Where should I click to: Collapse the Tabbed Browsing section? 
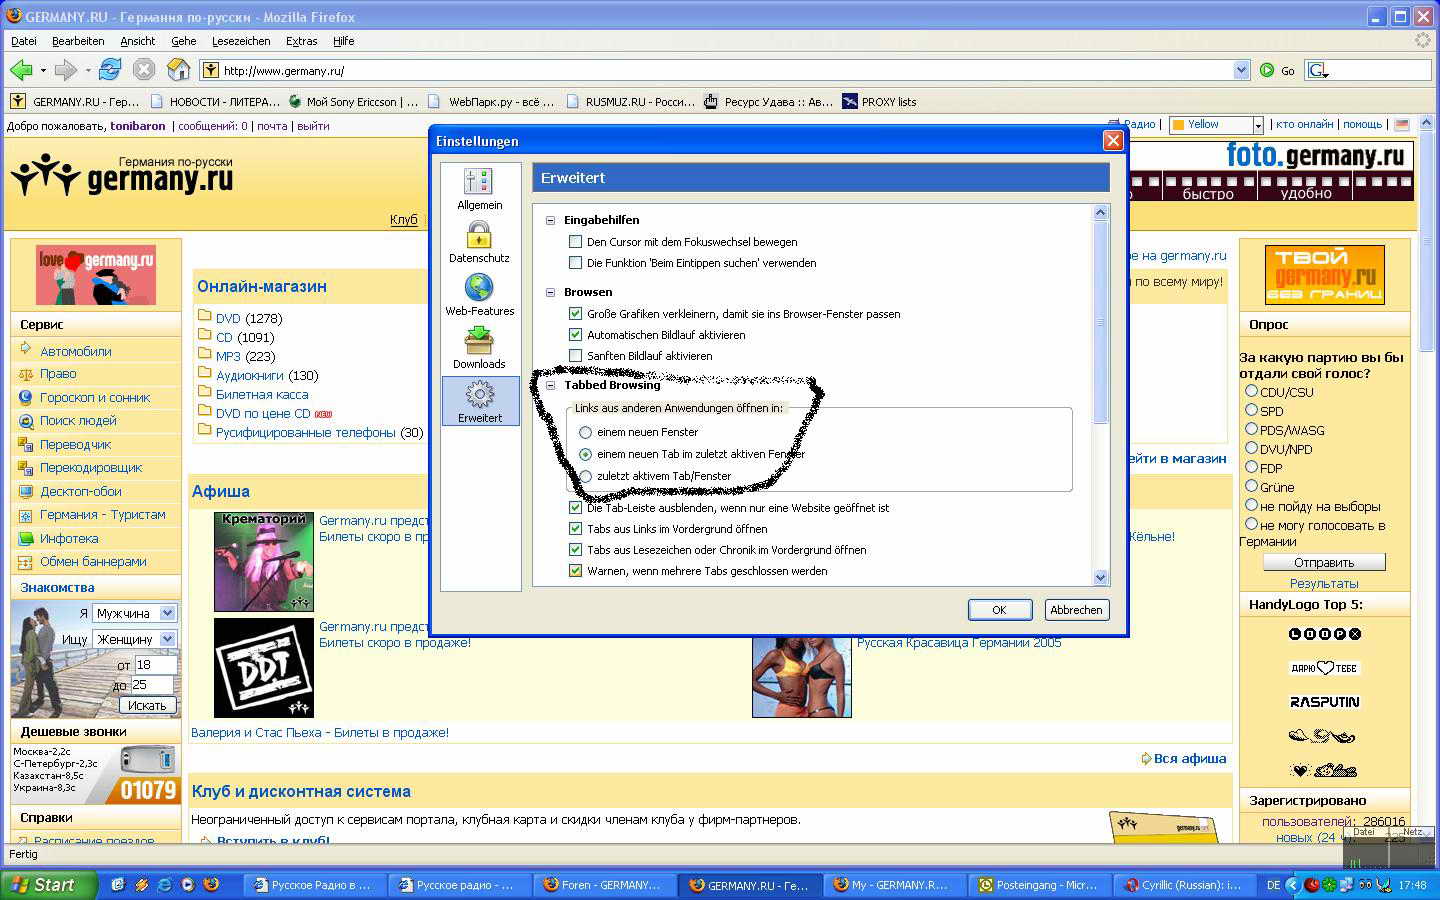[550, 385]
